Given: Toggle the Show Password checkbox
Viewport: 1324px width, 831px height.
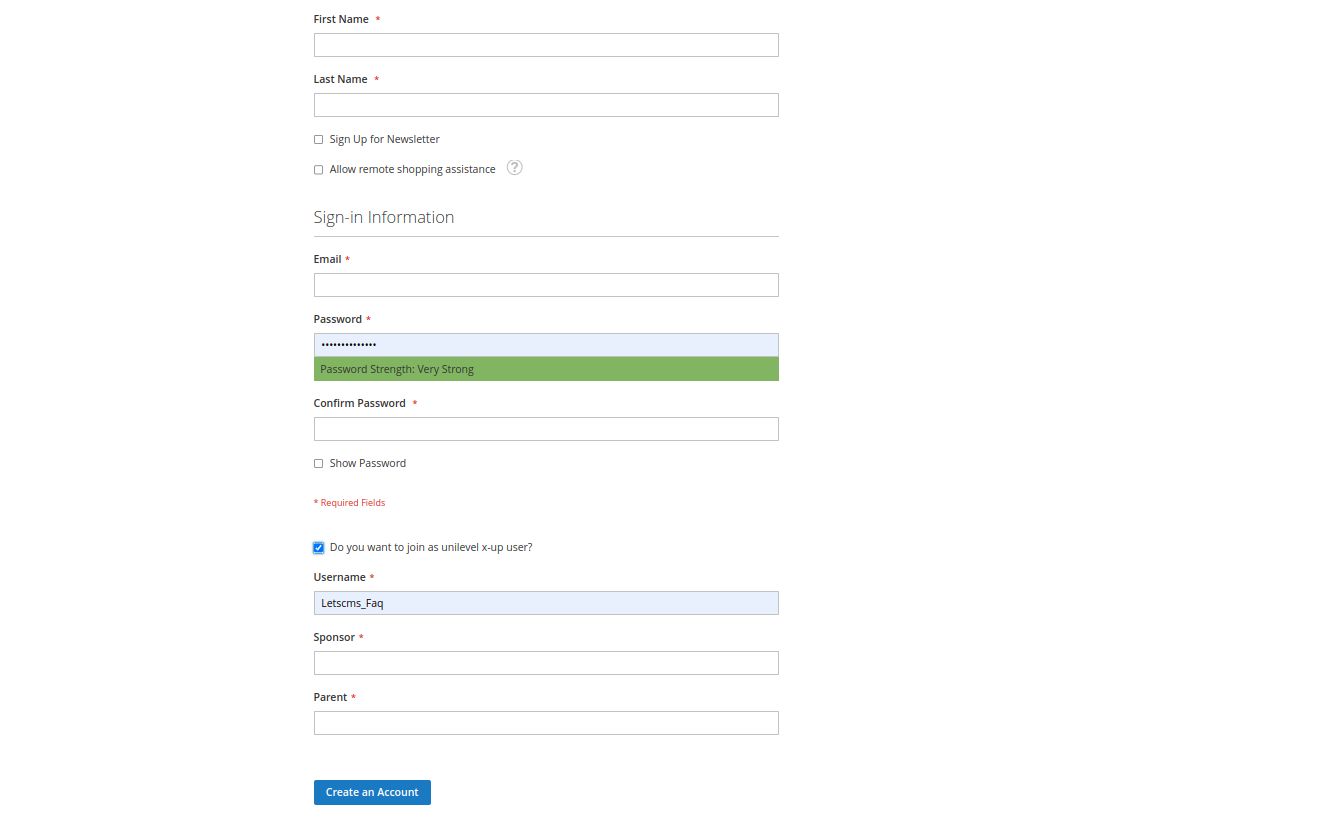Looking at the screenshot, I should (319, 464).
